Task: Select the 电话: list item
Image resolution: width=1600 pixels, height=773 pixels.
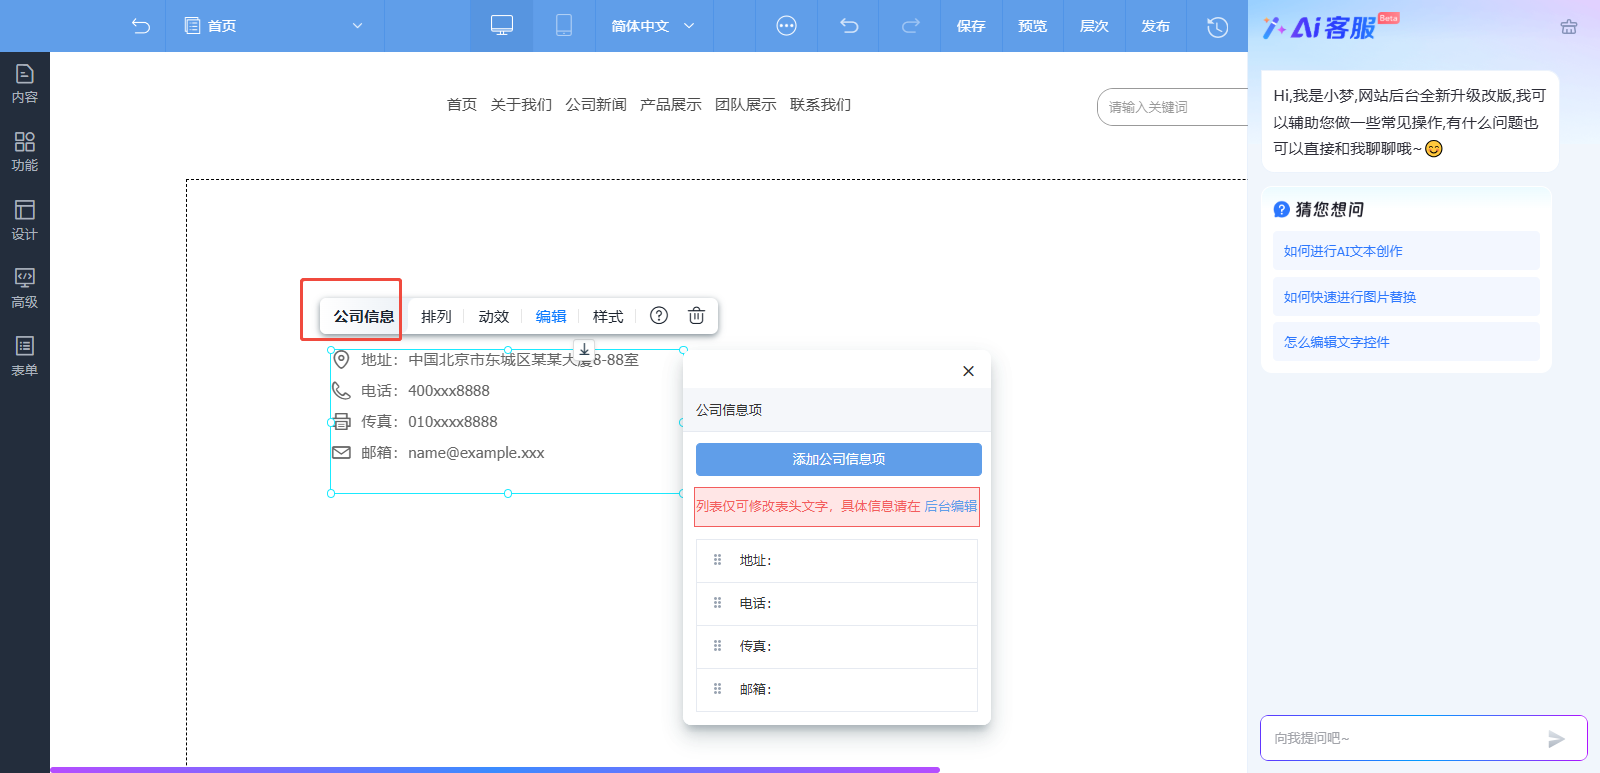Action: click(x=837, y=604)
